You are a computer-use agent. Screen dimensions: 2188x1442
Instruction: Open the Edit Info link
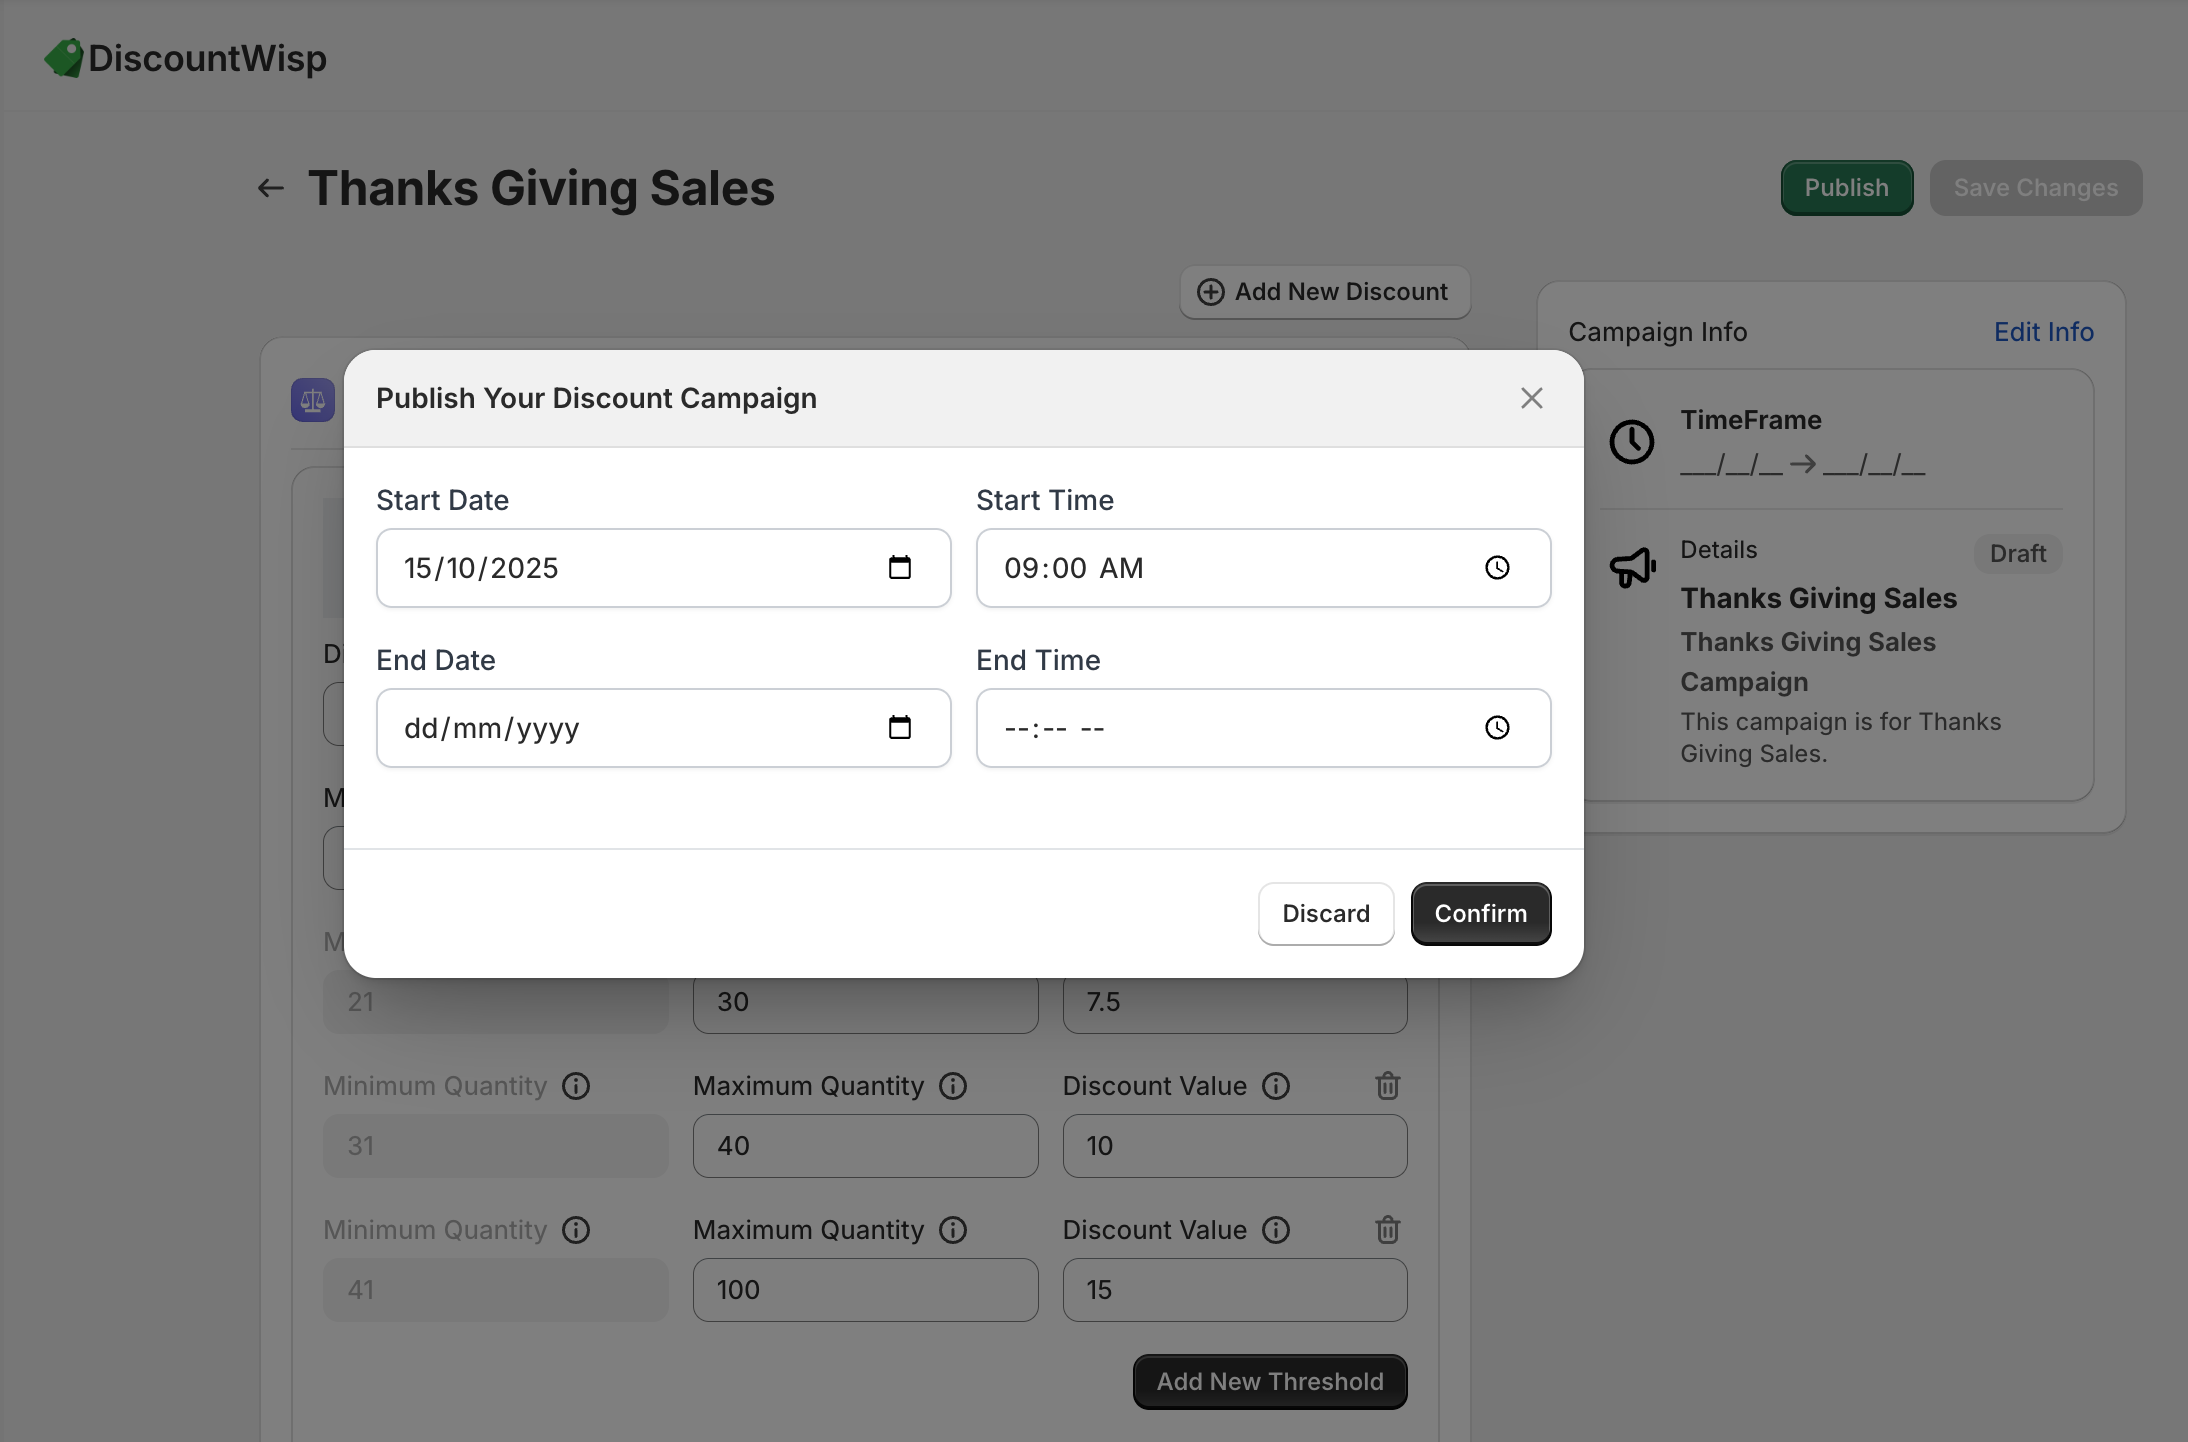2043,332
